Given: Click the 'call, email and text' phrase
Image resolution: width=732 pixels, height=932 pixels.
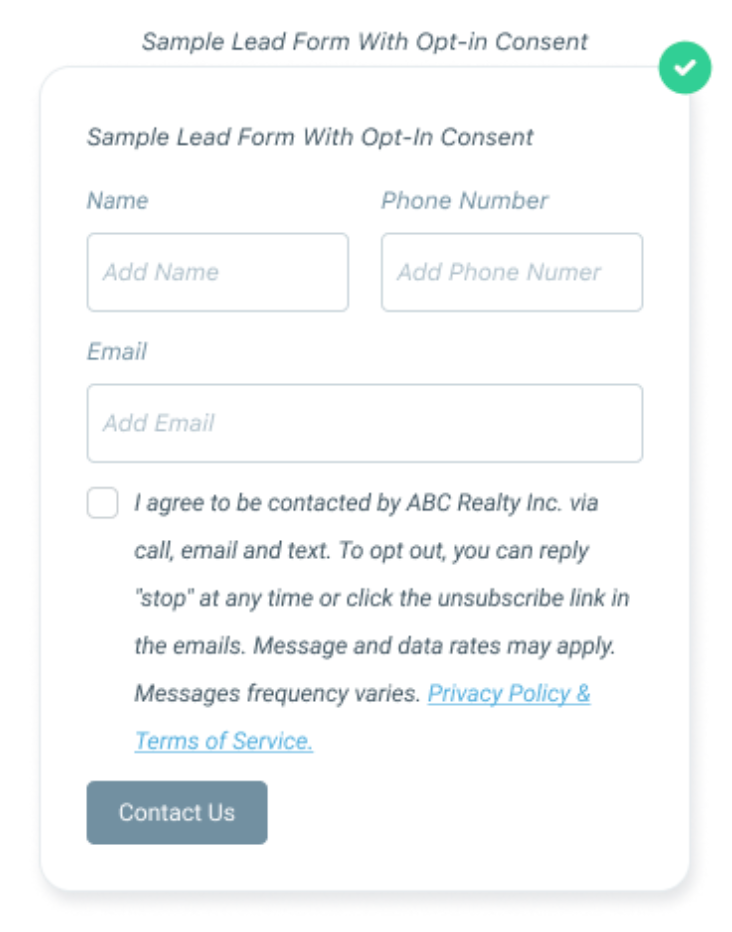Looking at the screenshot, I should 232,551.
